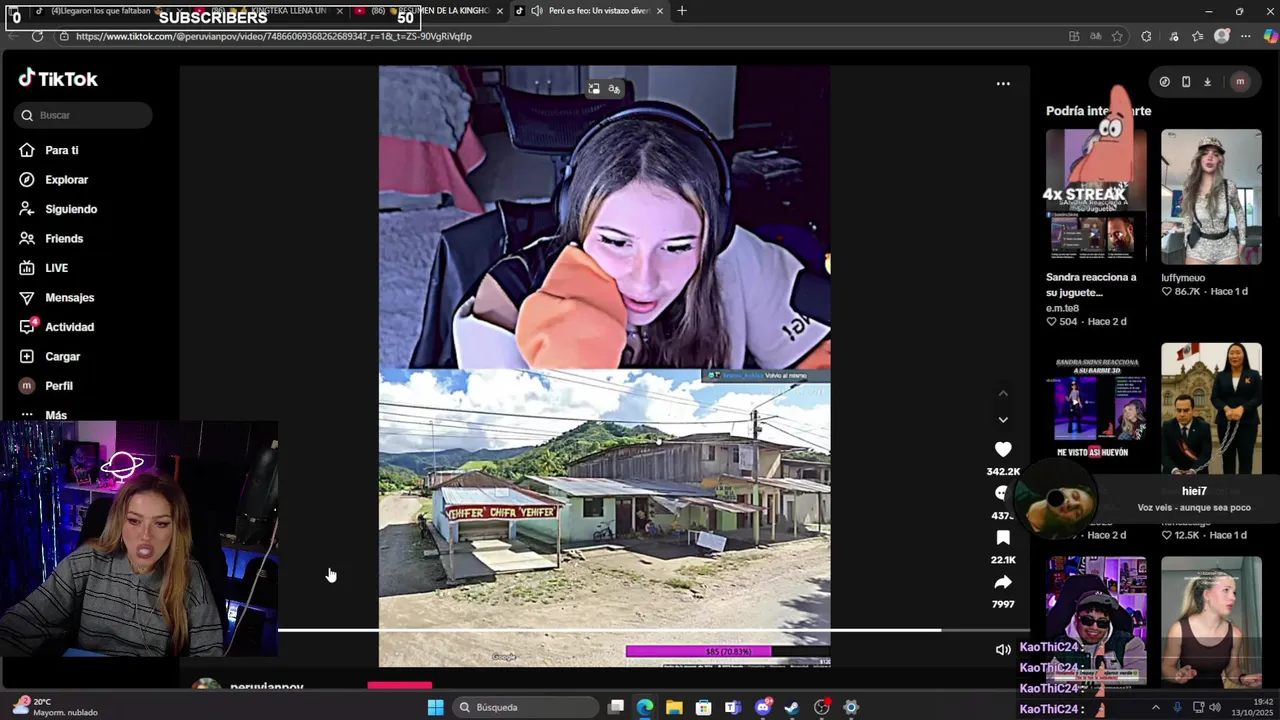
Task: Open the 'Sandra reacciona a su juguete...' title
Action: [1091, 285]
